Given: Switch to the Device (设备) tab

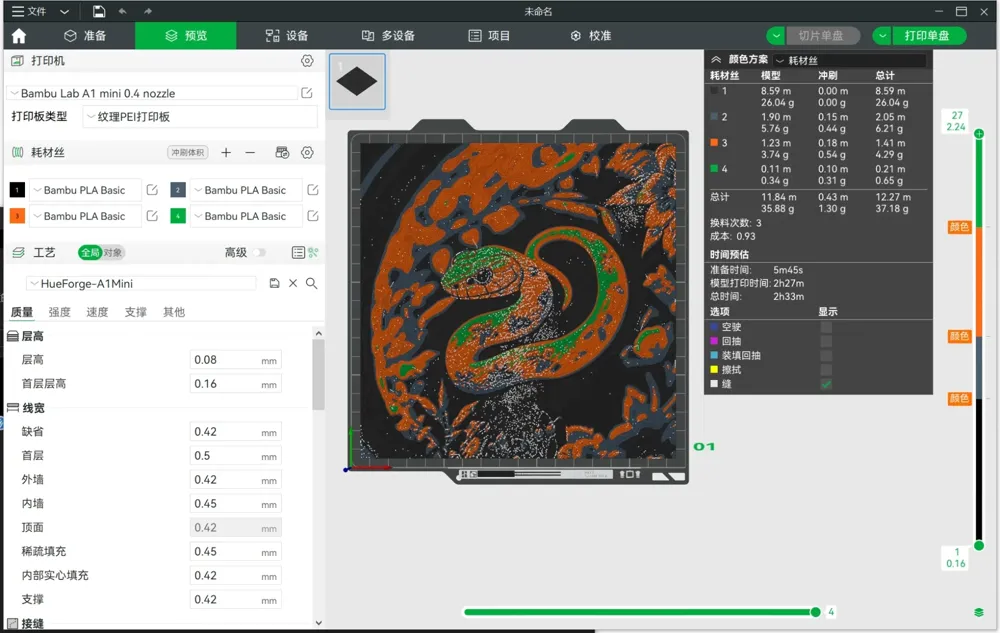Looking at the screenshot, I should (287, 36).
